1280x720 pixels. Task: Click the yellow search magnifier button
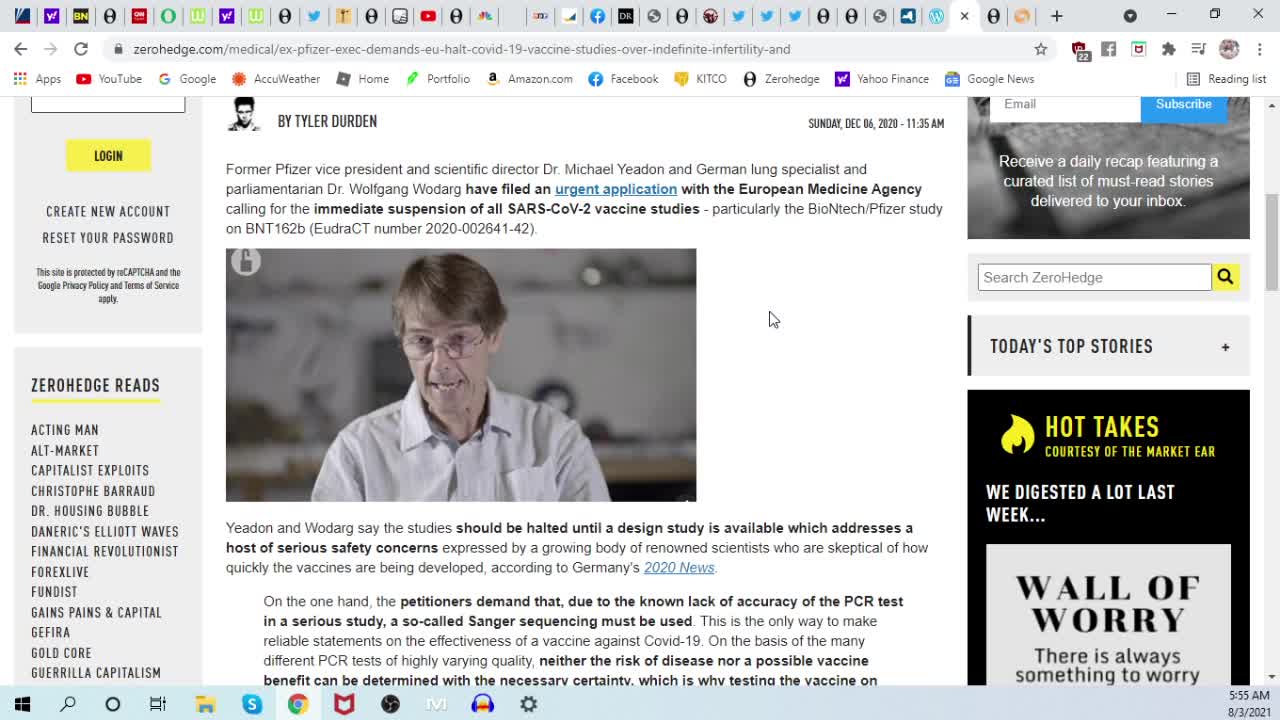[1225, 277]
